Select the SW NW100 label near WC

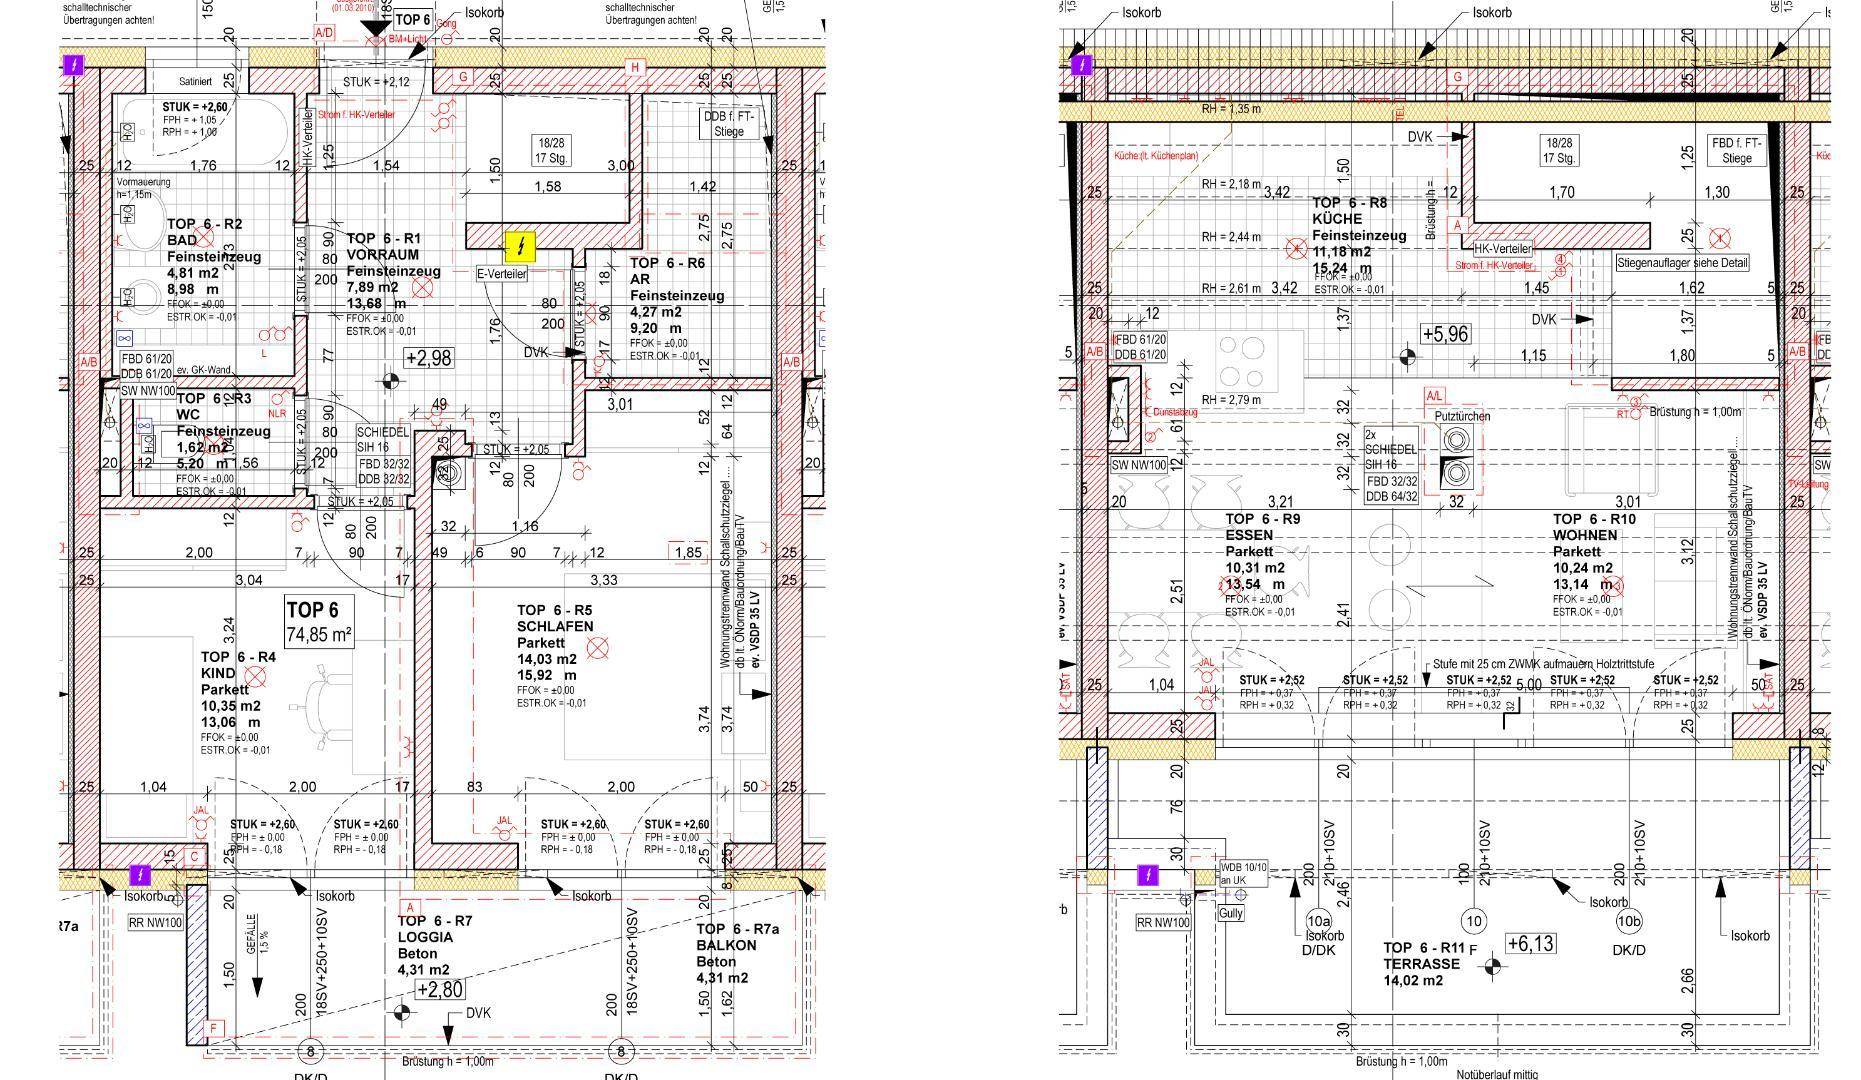tap(148, 391)
